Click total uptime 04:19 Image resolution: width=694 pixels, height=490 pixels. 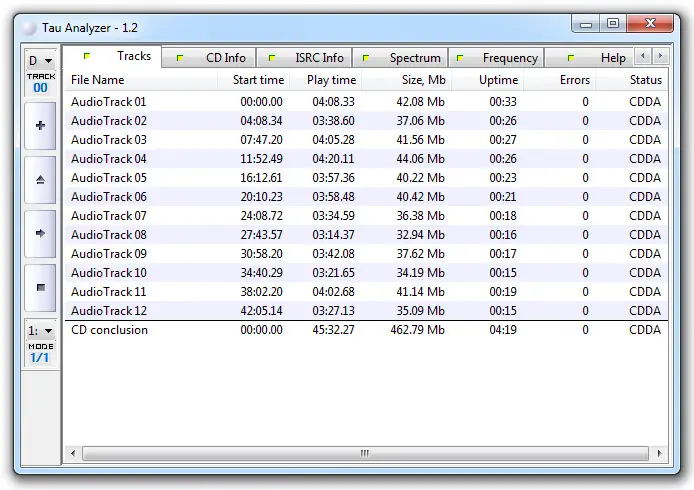pyautogui.click(x=503, y=330)
